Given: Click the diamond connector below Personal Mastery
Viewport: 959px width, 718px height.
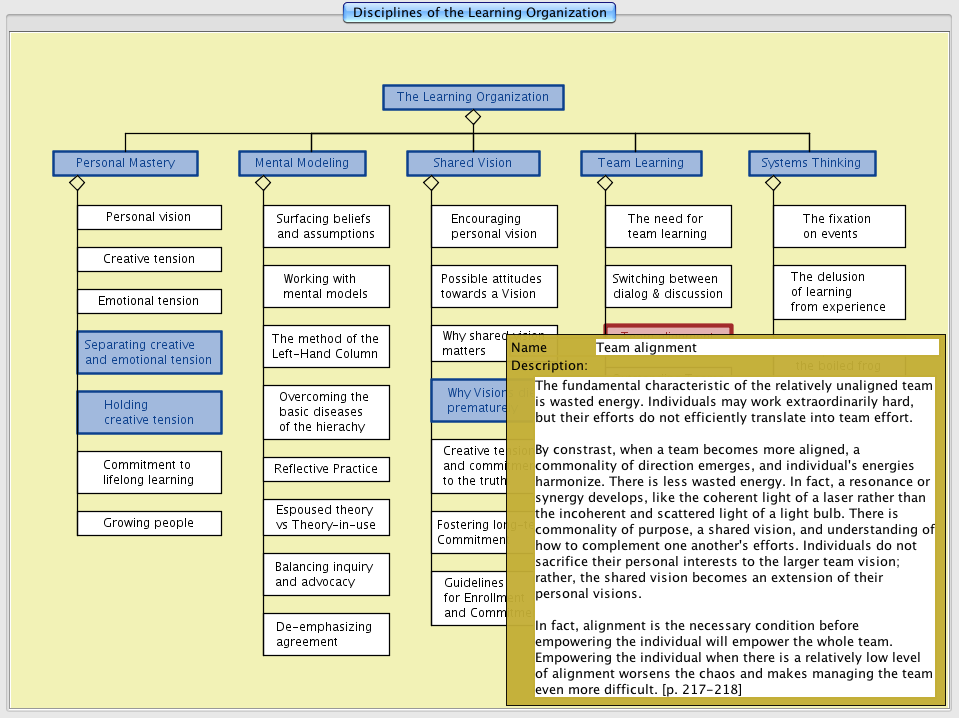Looking at the screenshot, I should (77, 183).
